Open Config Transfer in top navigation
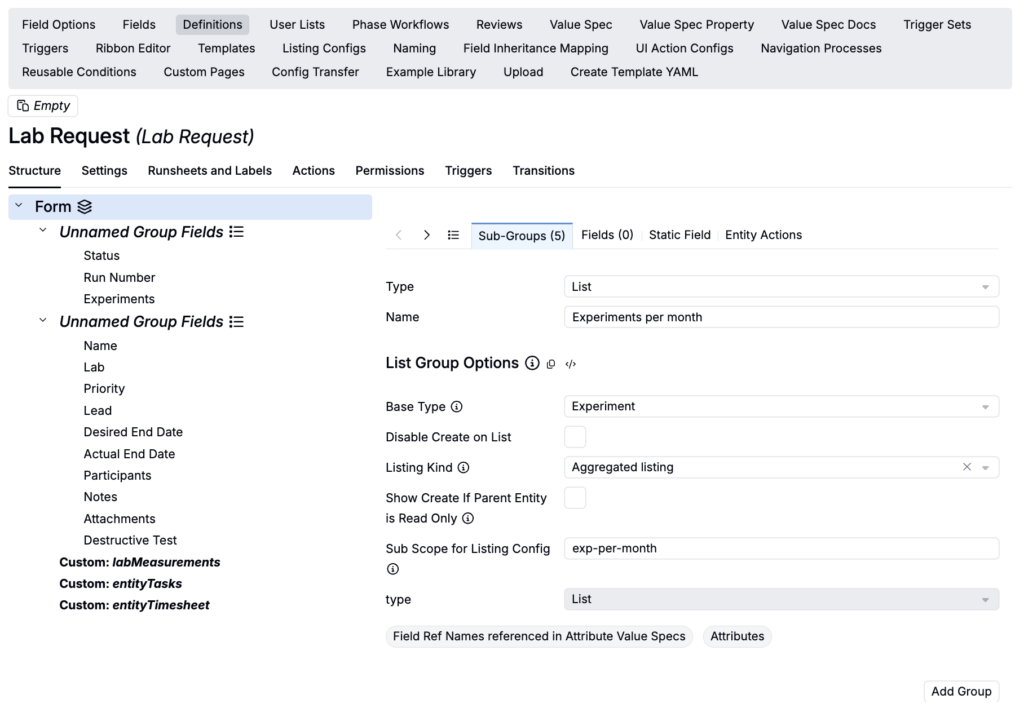1024x717 pixels. tap(315, 72)
